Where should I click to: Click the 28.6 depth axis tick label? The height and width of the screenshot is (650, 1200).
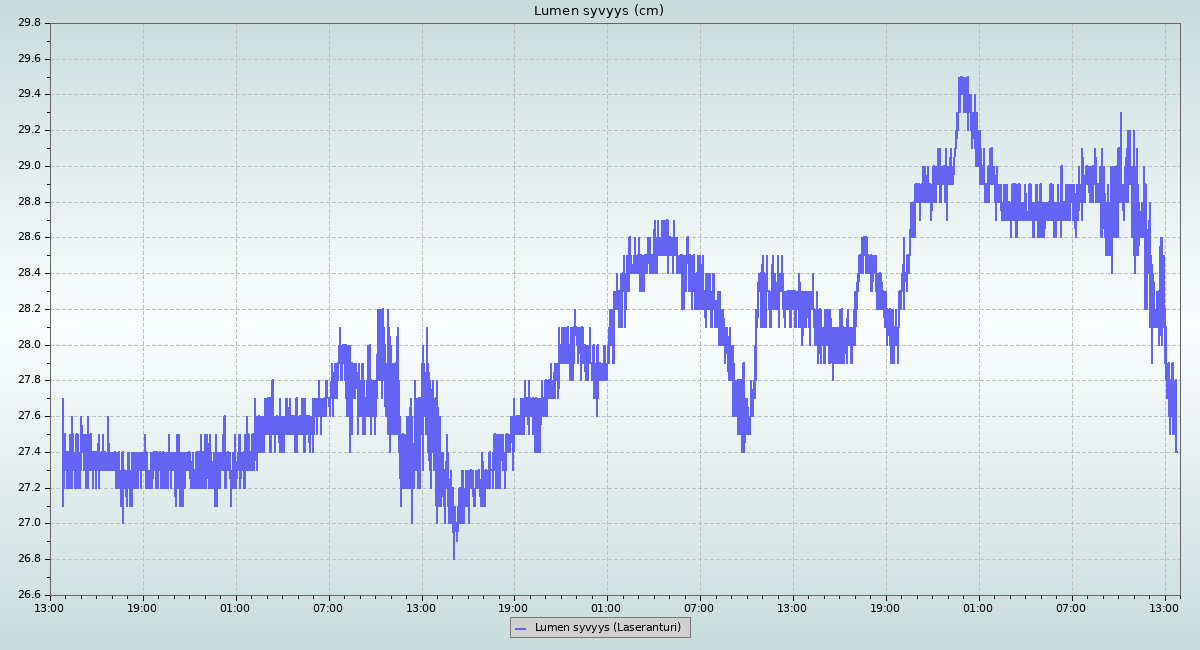29,238
